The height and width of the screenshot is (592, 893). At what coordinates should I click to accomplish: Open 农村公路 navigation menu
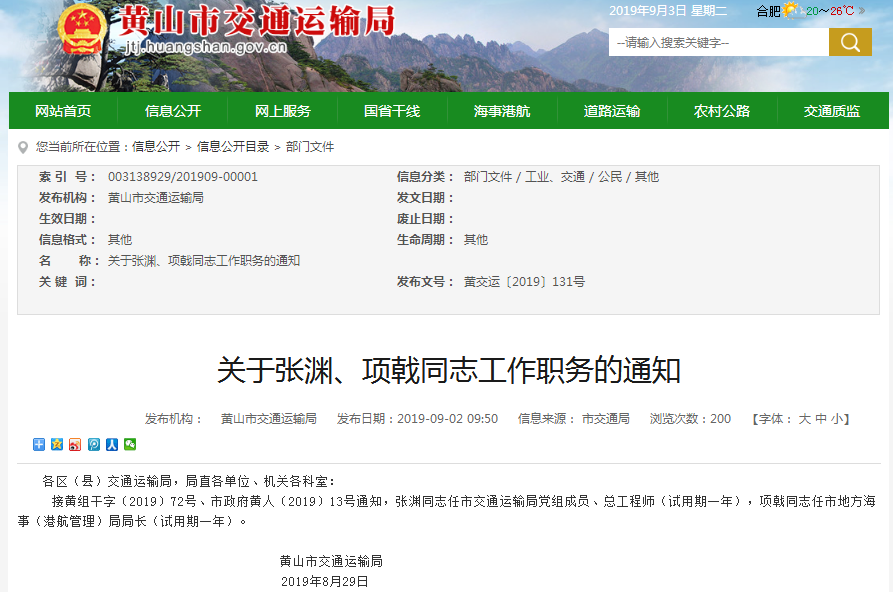point(722,111)
